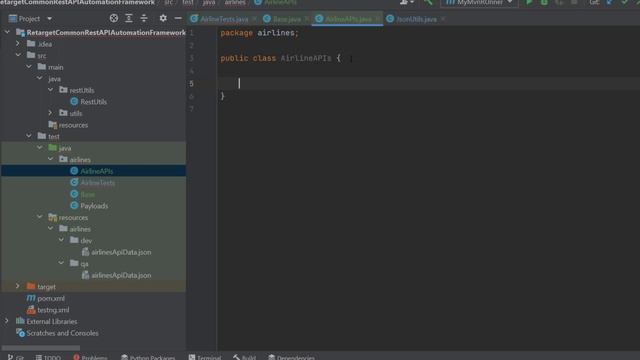Select testng.xml file

click(x=53, y=310)
